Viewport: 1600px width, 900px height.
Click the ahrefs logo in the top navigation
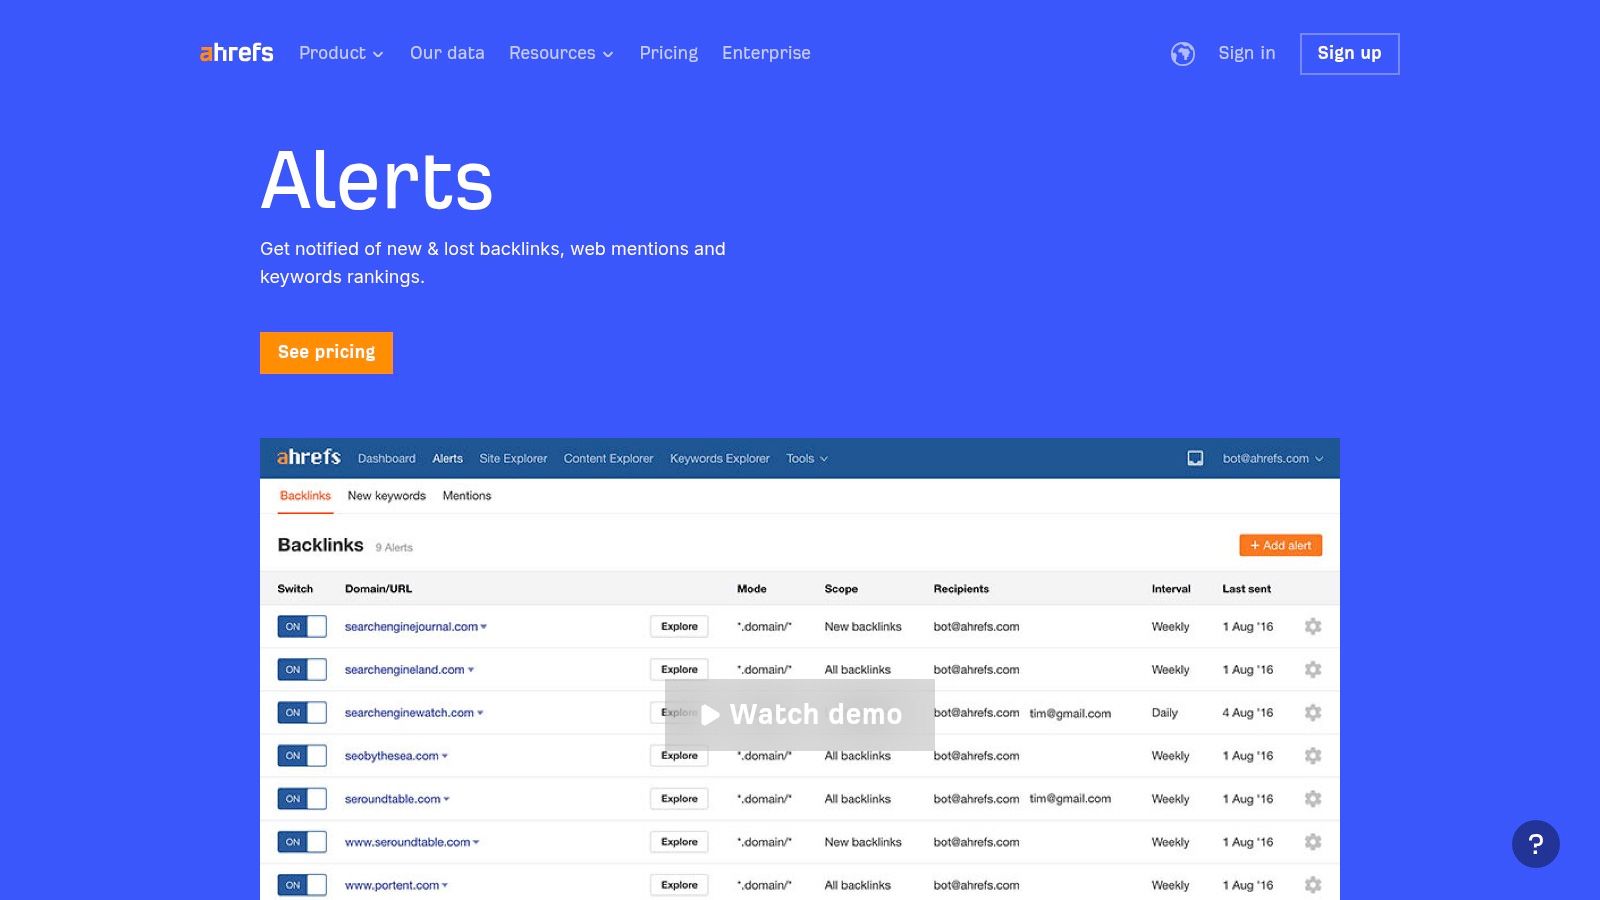click(x=236, y=53)
